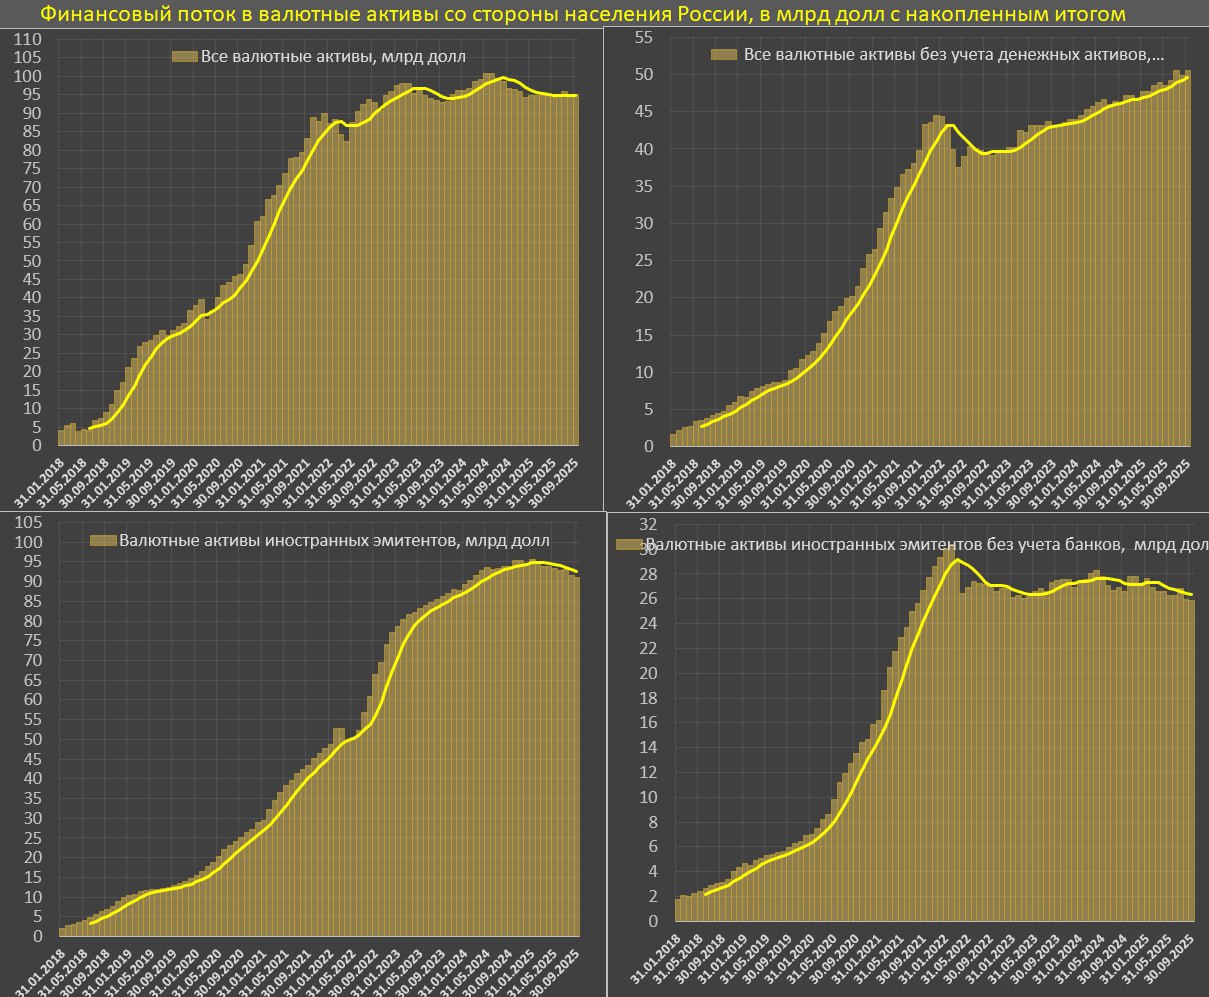Select legend text 'Все валютные активы, млрд долл'

tap(333, 56)
